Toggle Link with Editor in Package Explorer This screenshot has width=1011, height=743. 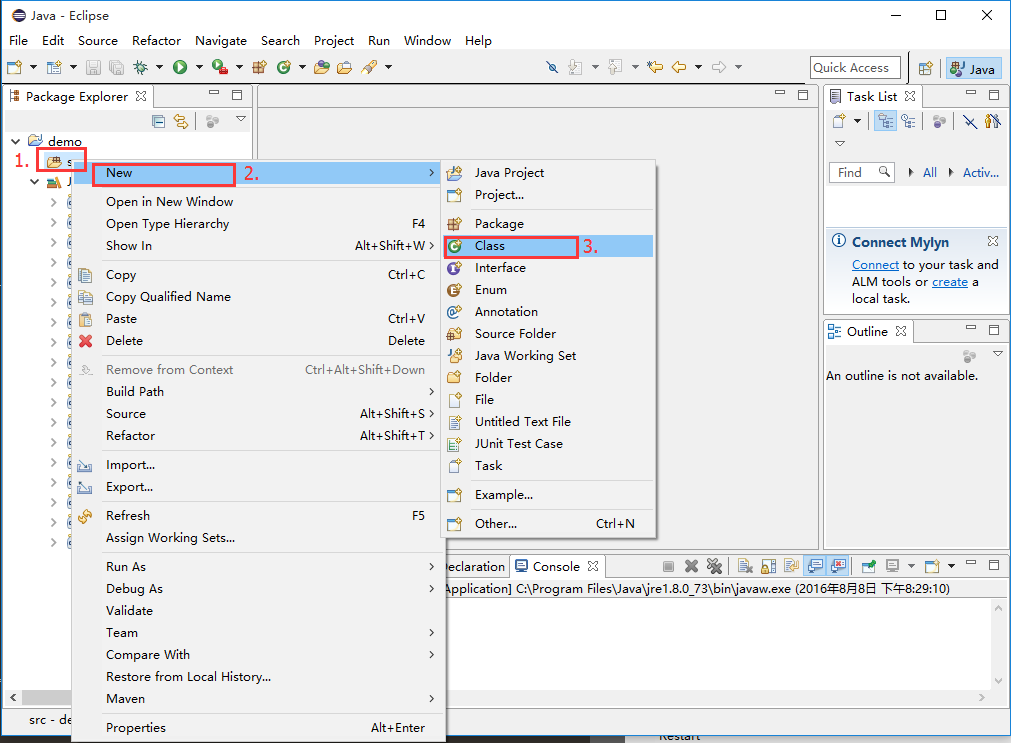[x=181, y=121]
